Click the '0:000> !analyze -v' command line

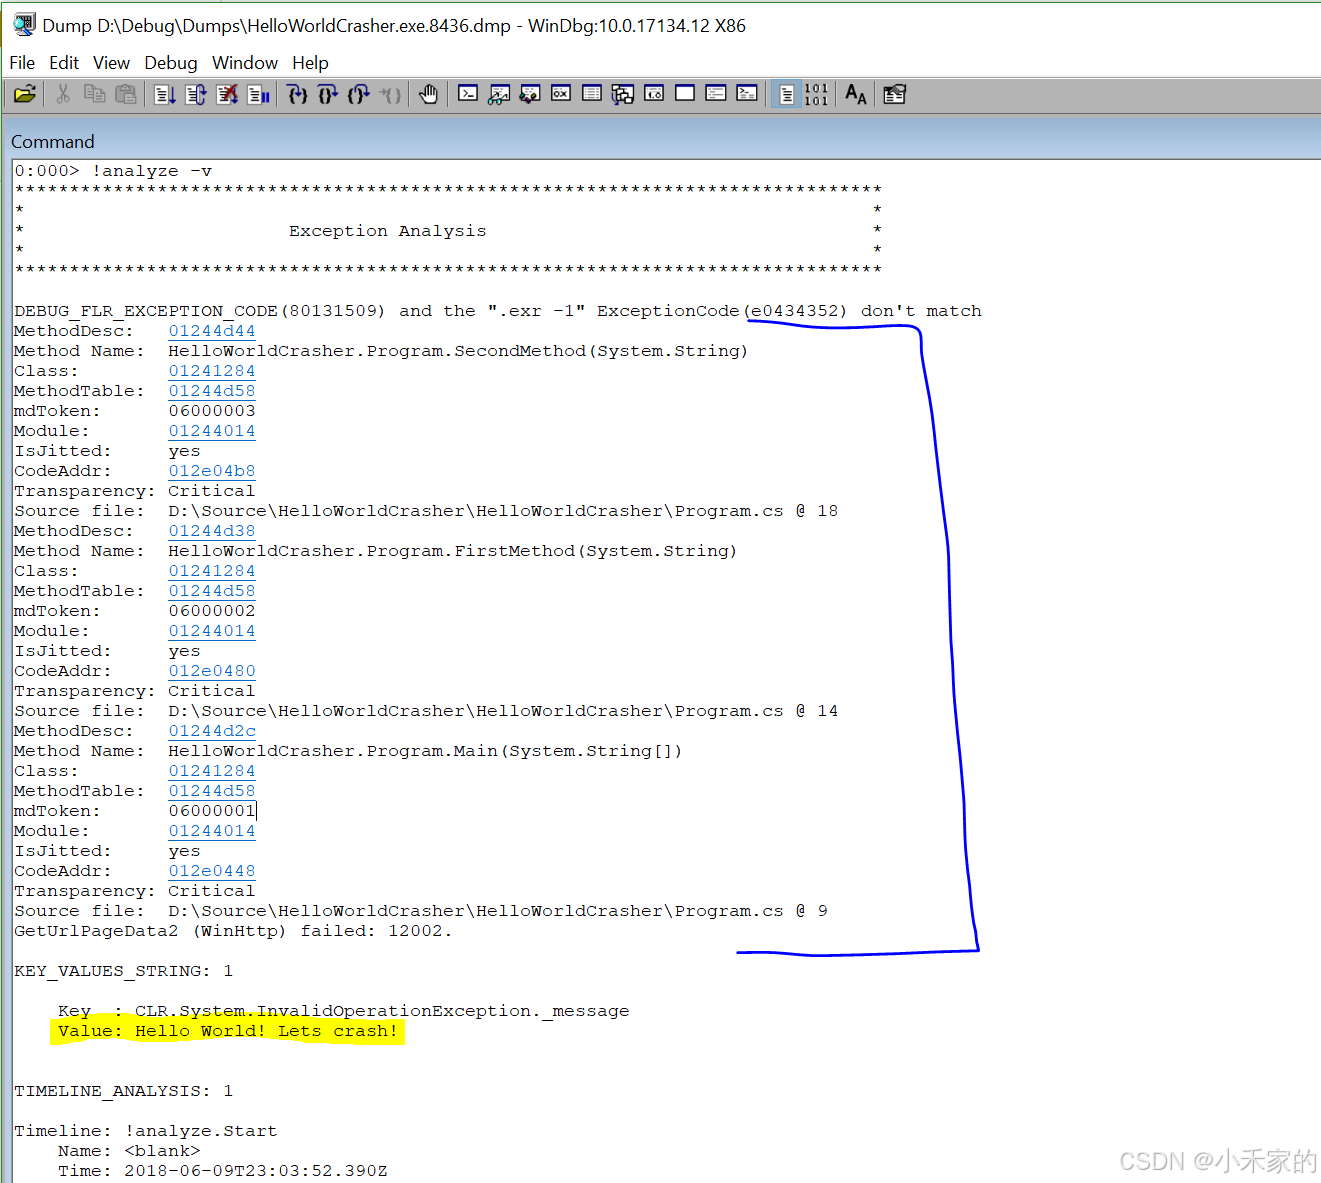[x=113, y=171]
